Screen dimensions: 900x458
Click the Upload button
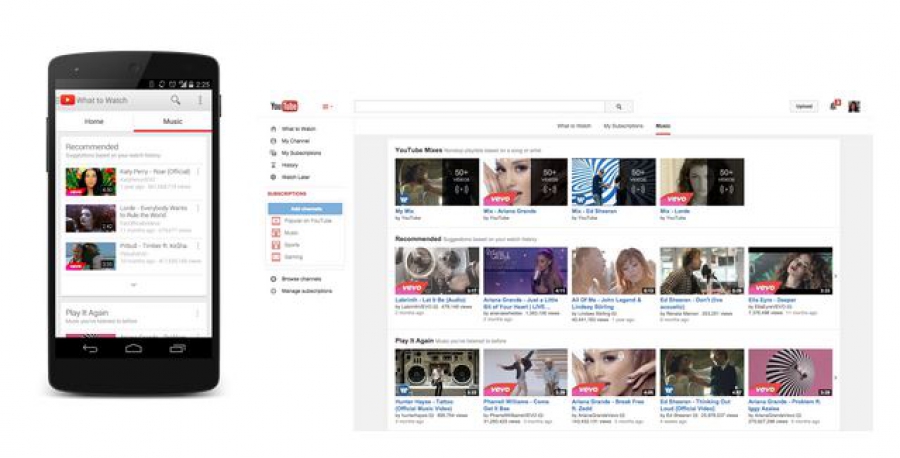pyautogui.click(x=804, y=106)
